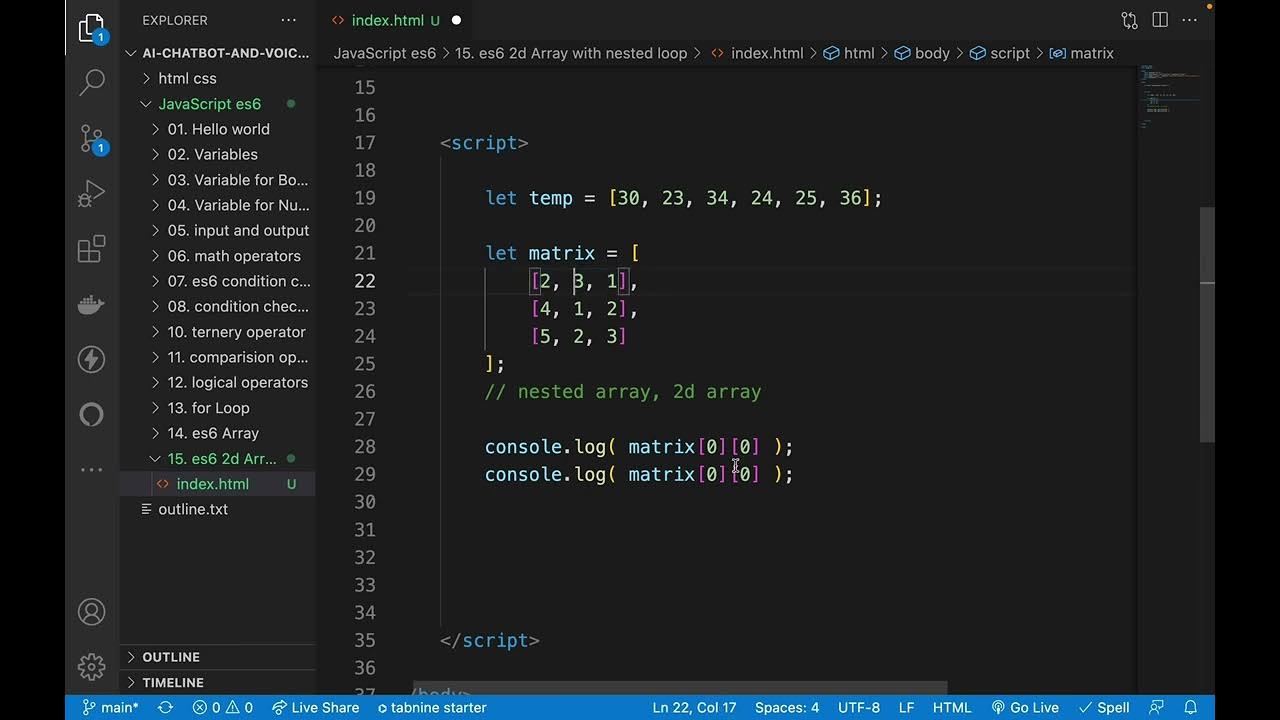Open the Docker view icon
Image resolution: width=1280 pixels, height=720 pixels.
click(x=91, y=304)
